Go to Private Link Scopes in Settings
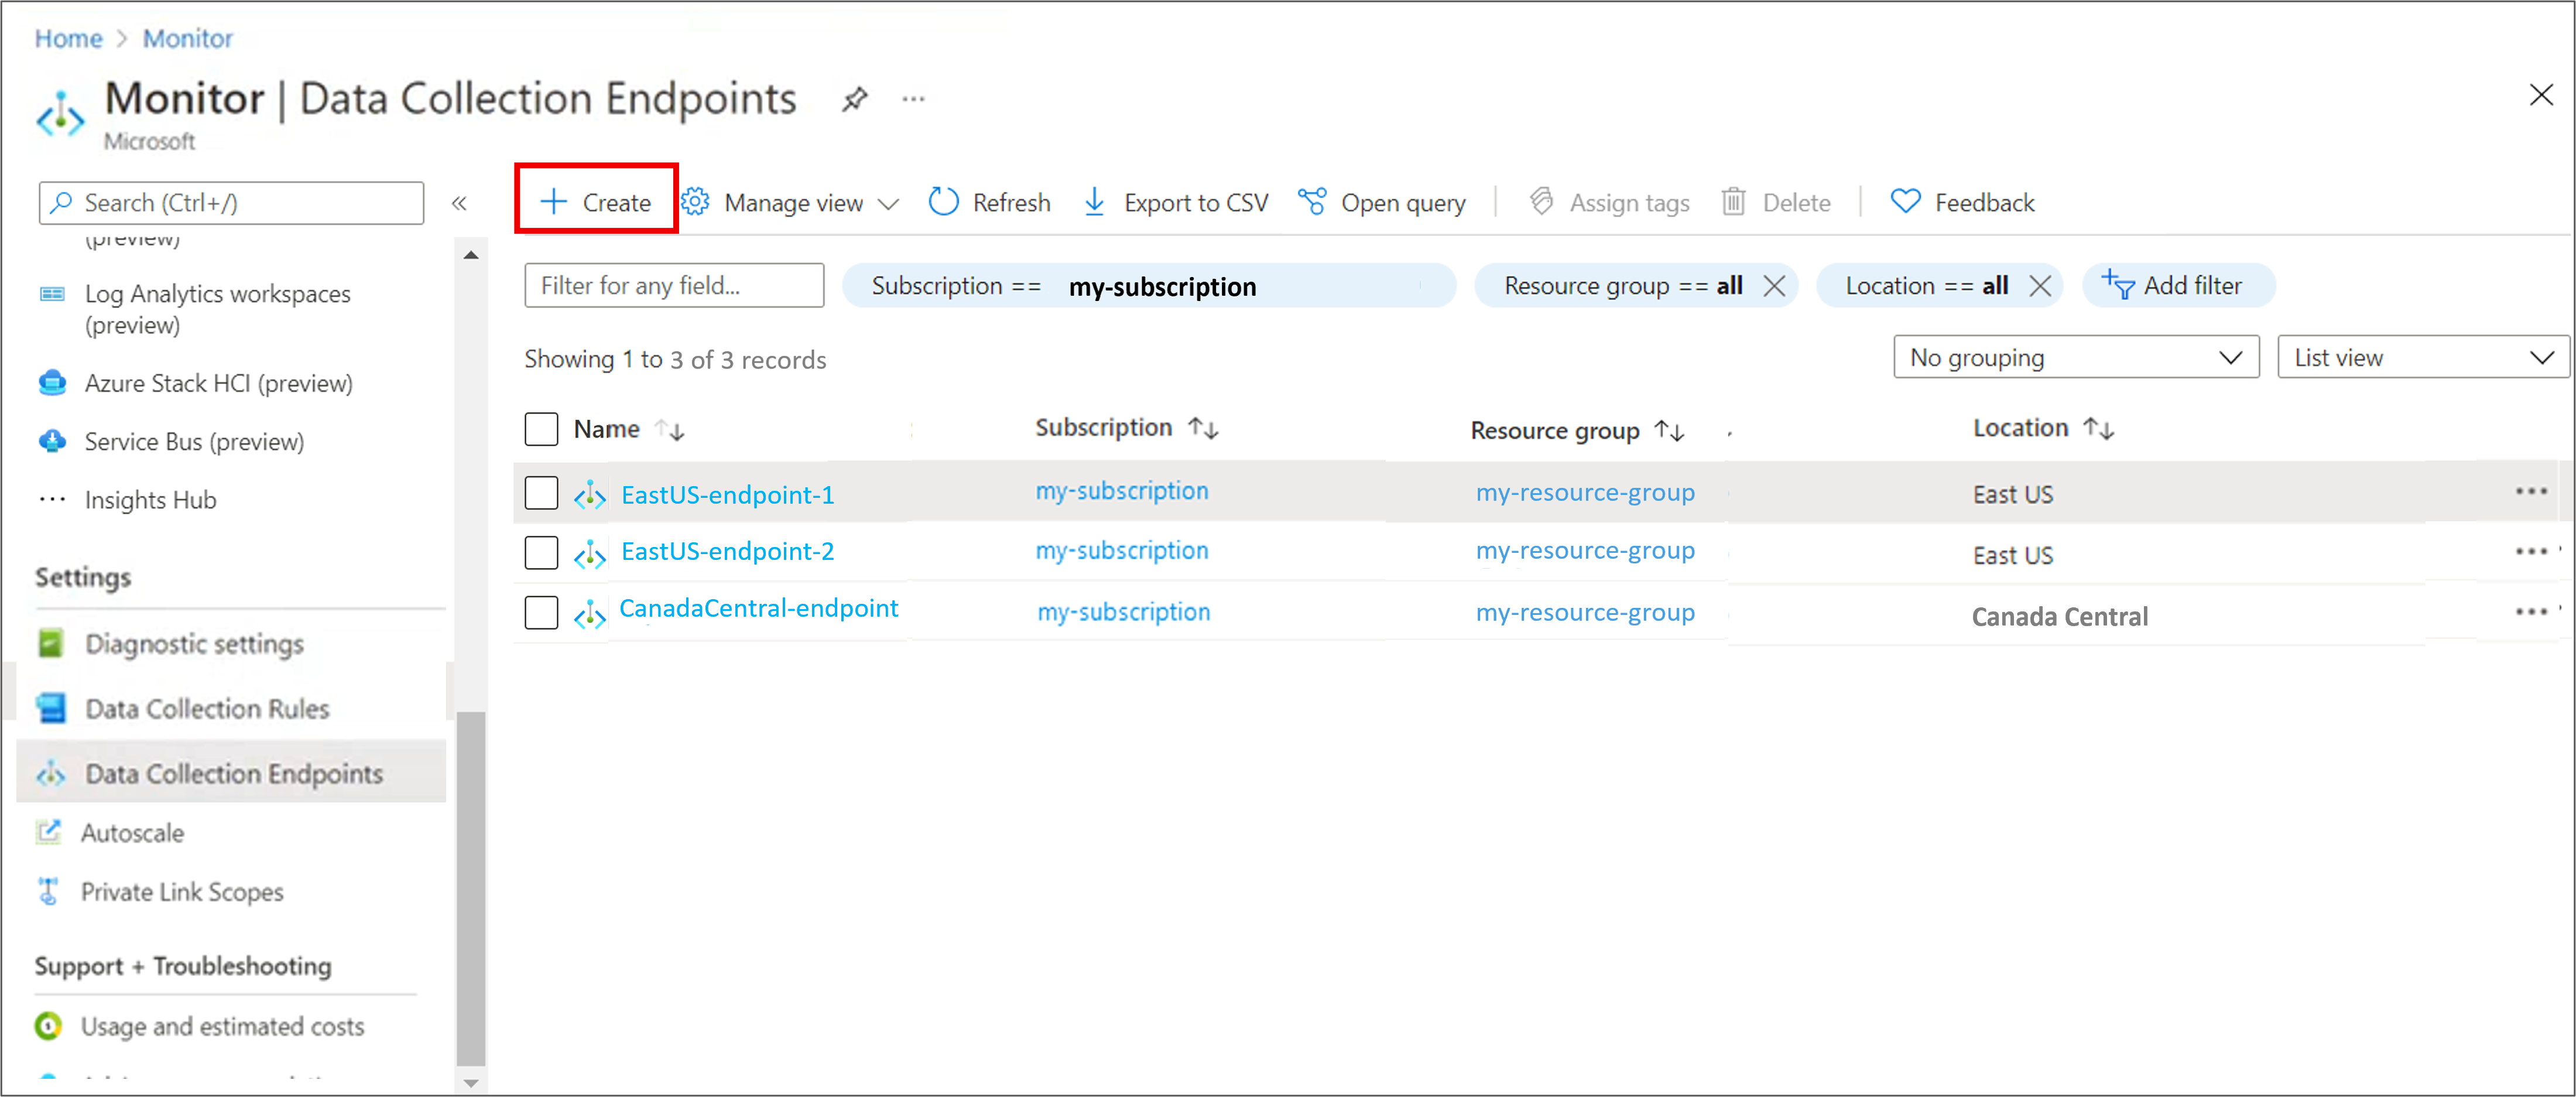This screenshot has width=2576, height=1097. [x=182, y=891]
